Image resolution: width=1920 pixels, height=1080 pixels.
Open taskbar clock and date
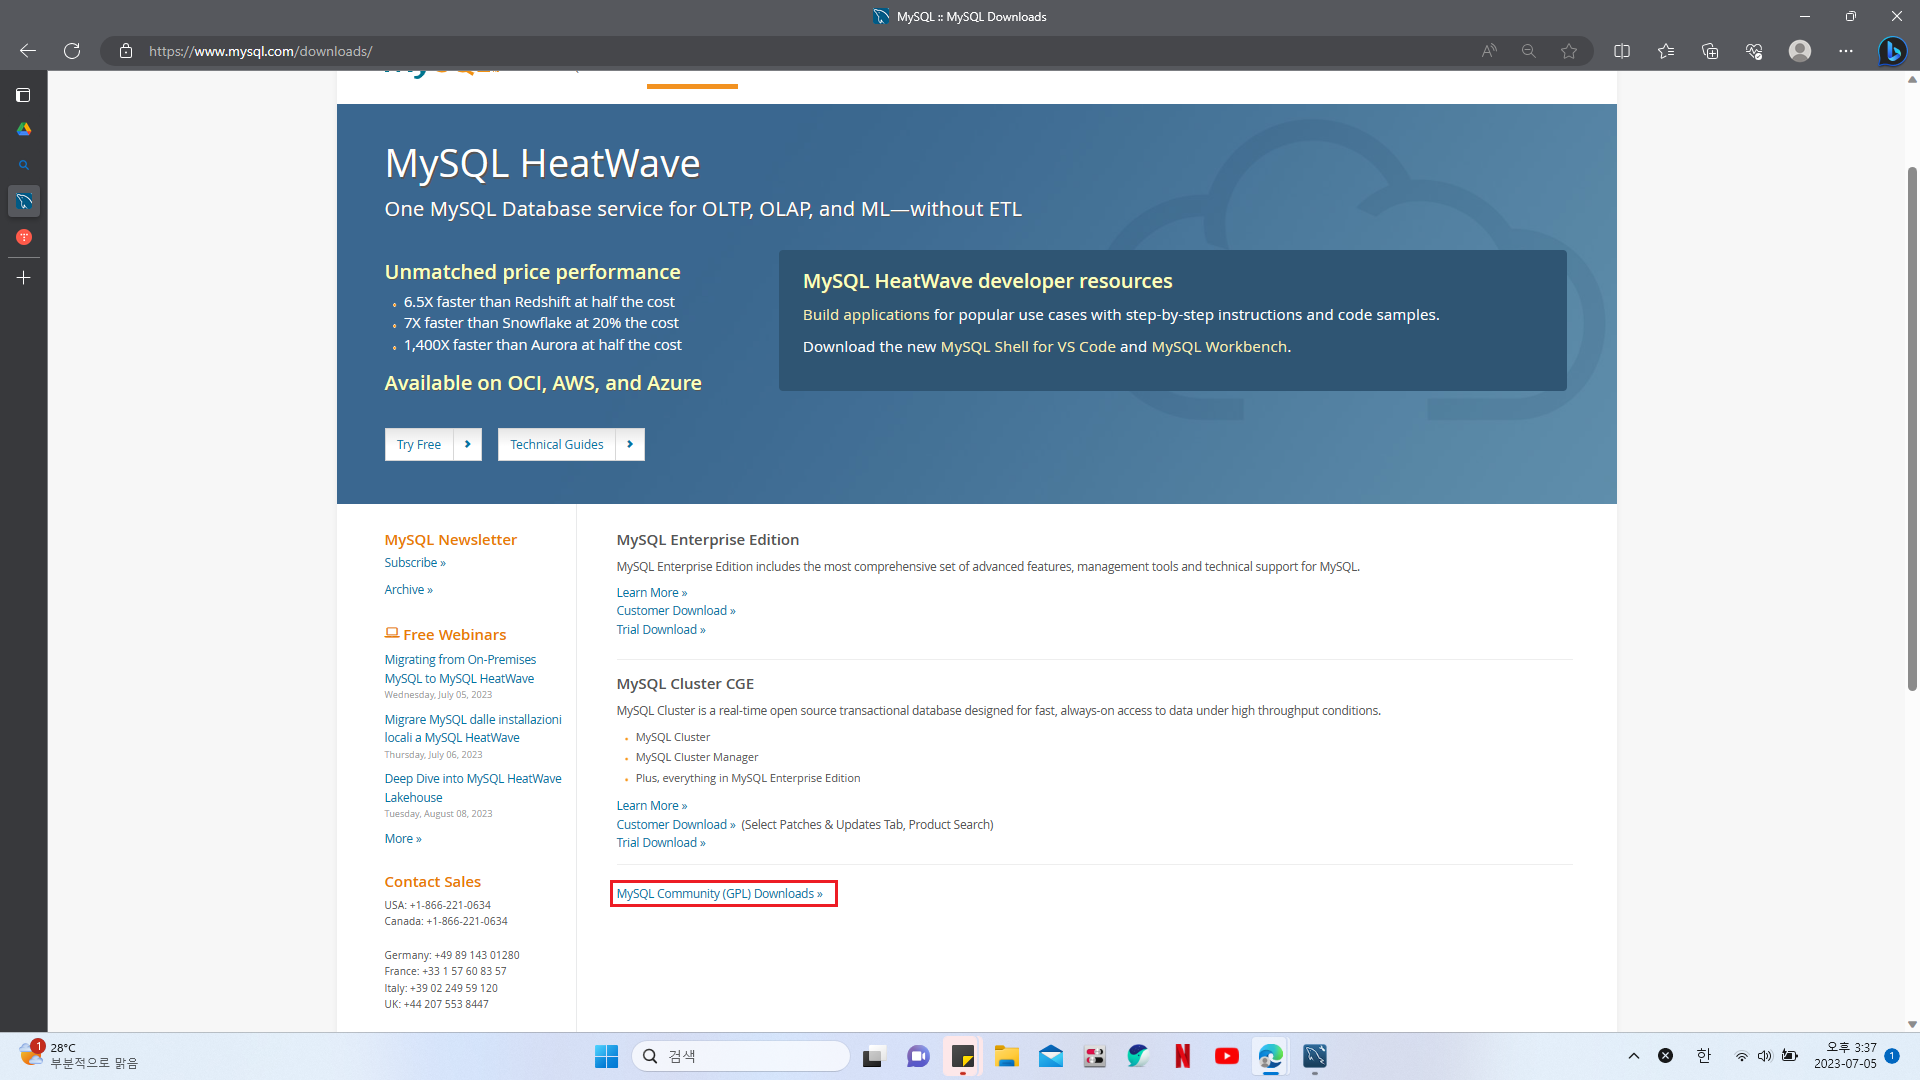click(1846, 1056)
